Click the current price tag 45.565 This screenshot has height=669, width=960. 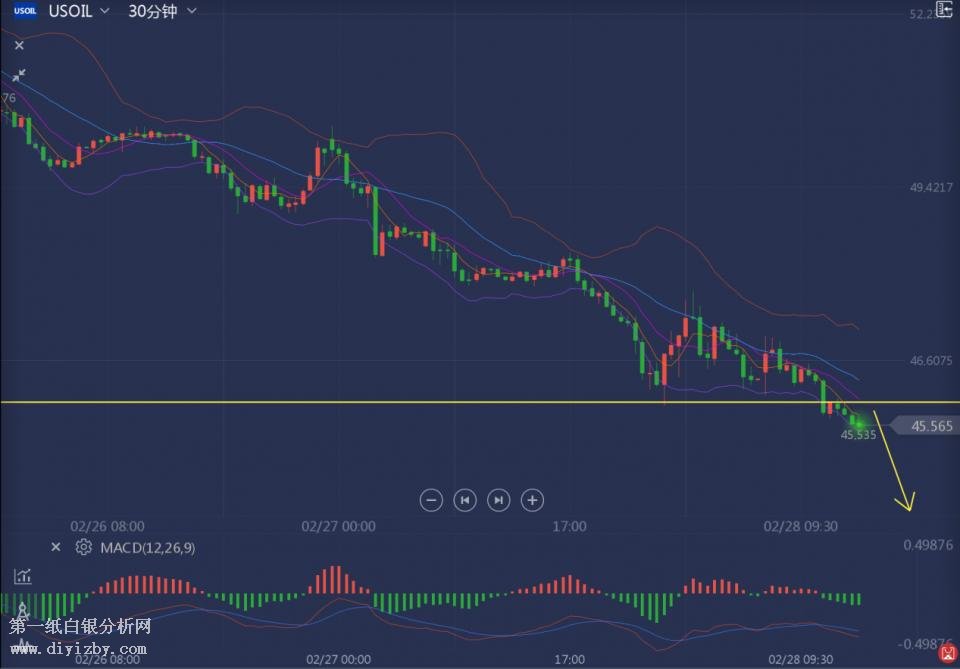point(932,426)
